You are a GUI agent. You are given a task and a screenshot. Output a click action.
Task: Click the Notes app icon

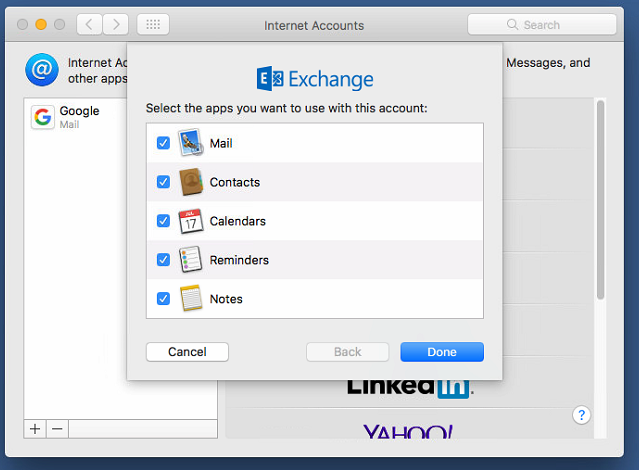[190, 298]
